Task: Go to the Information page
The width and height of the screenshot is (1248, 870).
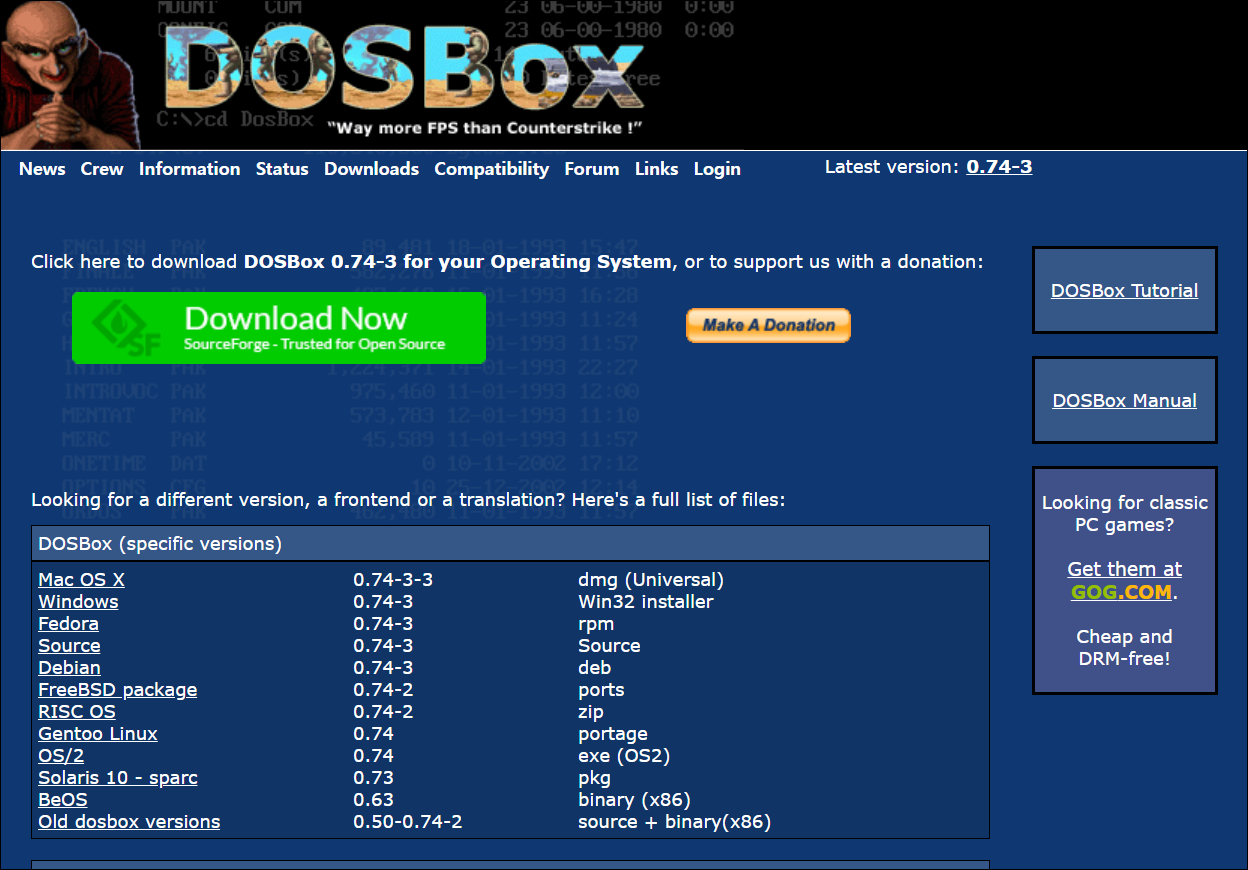Action: 190,169
